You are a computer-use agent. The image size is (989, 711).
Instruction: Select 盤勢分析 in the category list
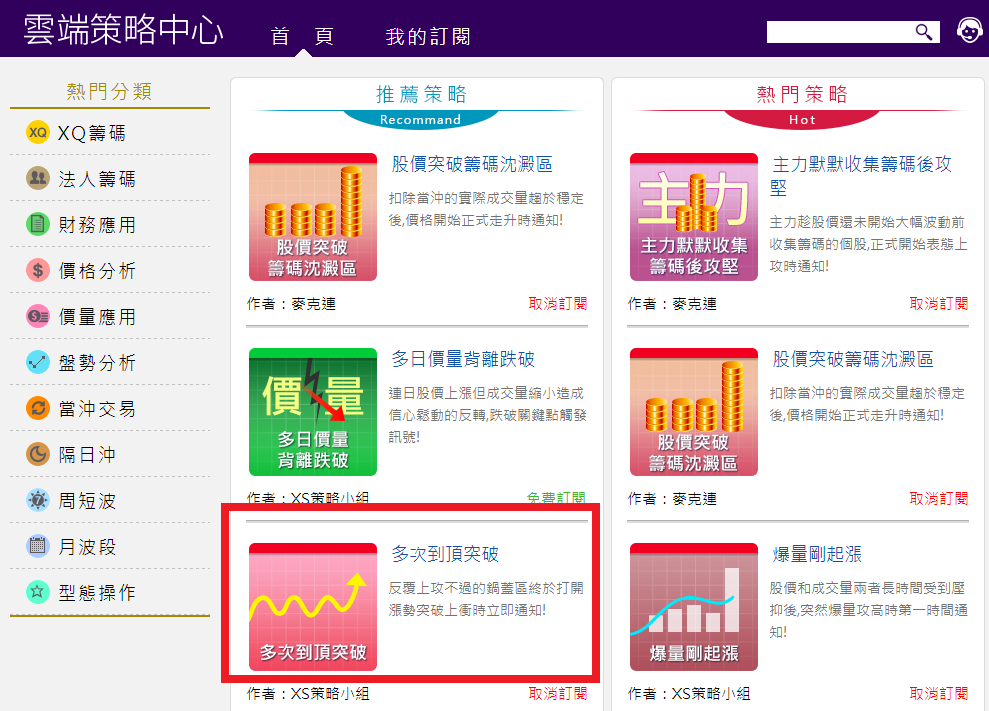click(x=97, y=363)
